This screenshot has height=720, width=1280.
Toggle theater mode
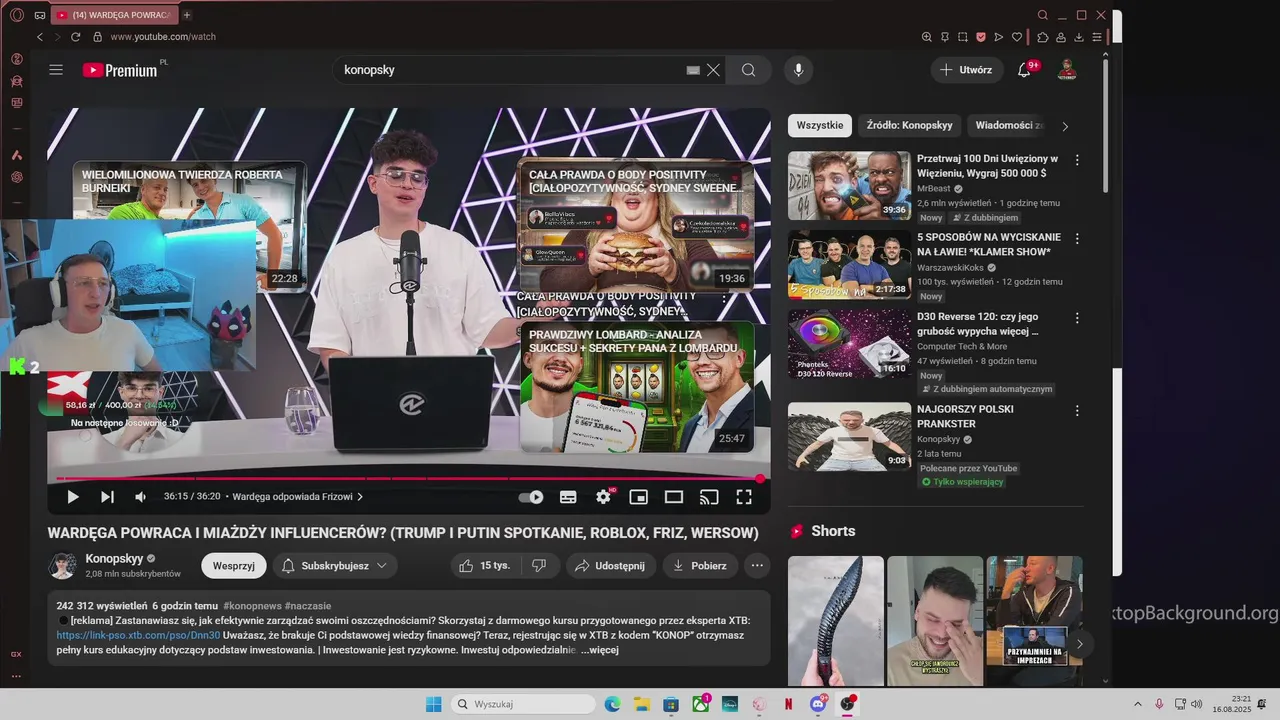click(674, 497)
